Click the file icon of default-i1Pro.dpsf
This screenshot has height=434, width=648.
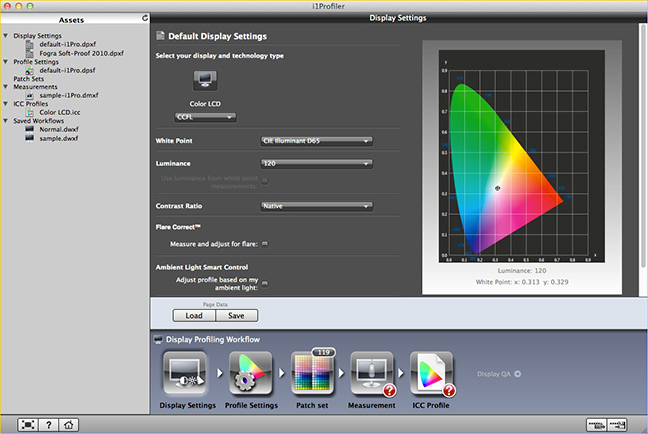coord(30,71)
